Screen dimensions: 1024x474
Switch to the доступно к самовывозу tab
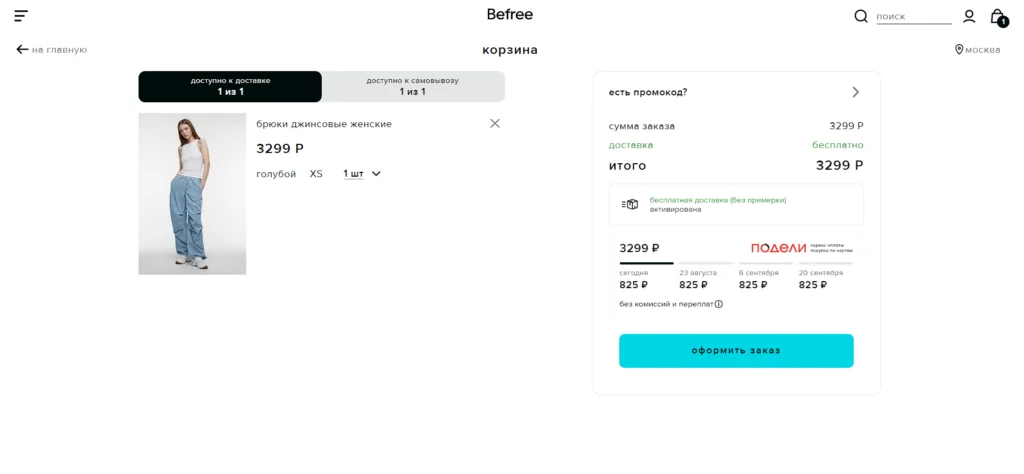413,87
